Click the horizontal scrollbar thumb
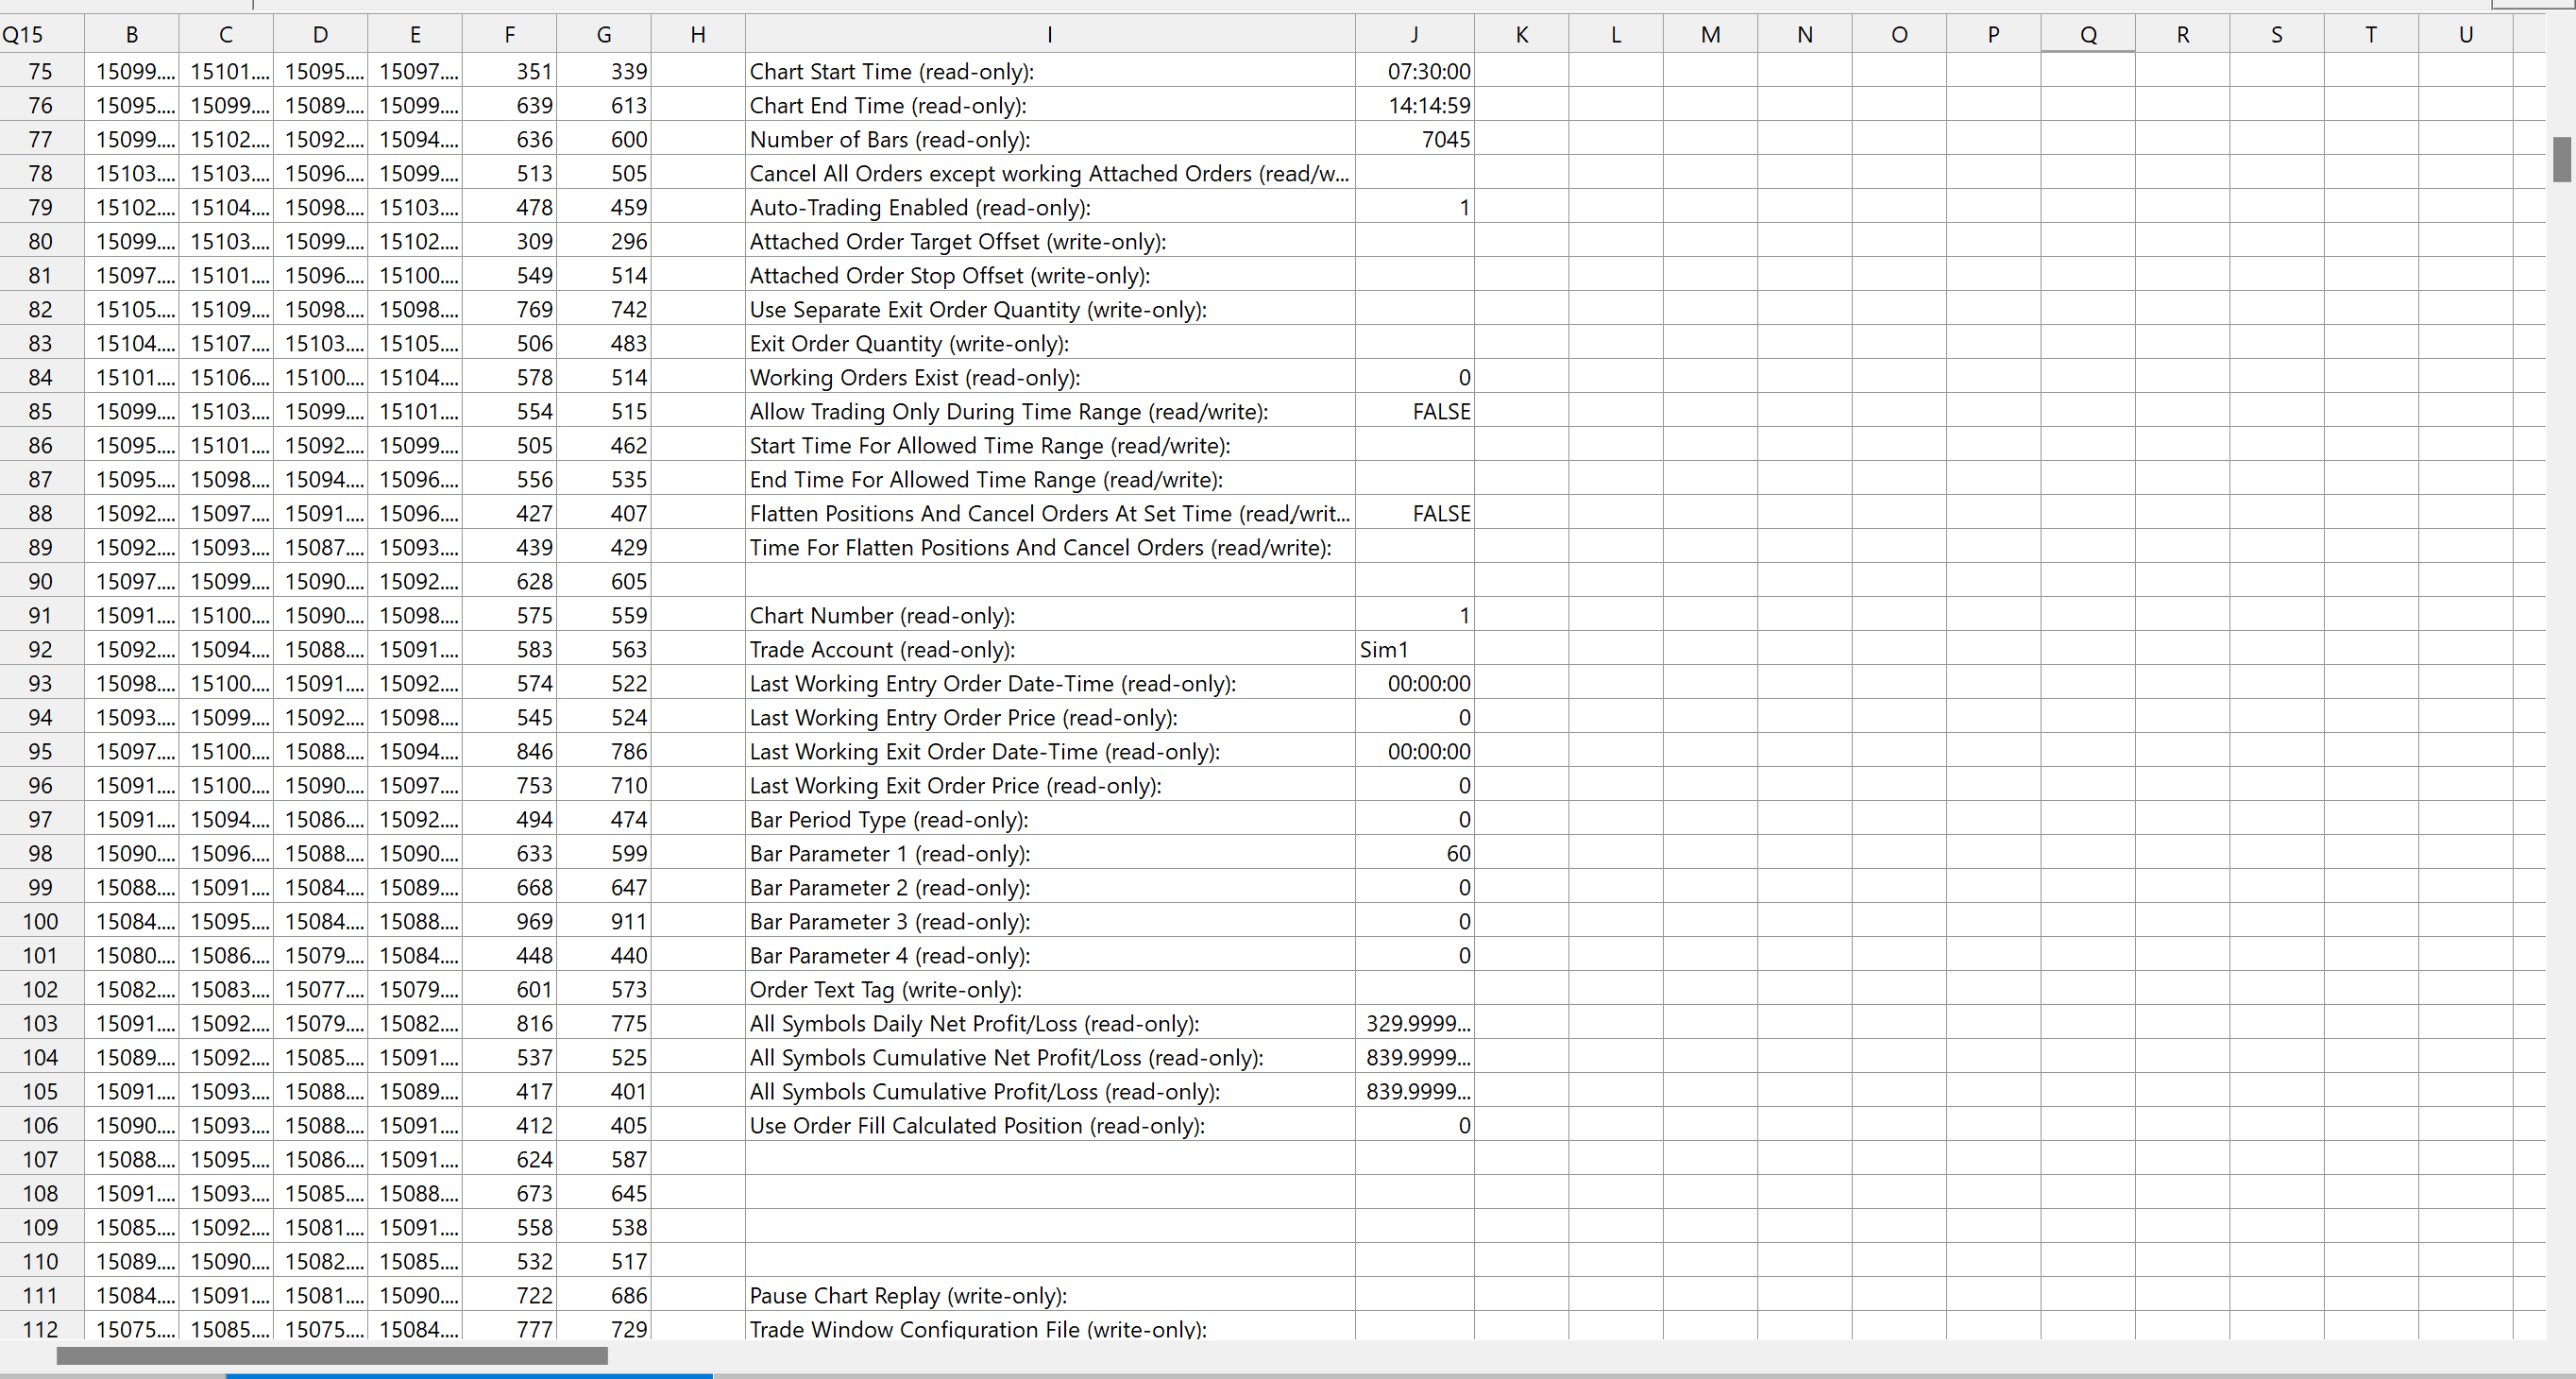This screenshot has width=2576, height=1379. [x=332, y=1356]
